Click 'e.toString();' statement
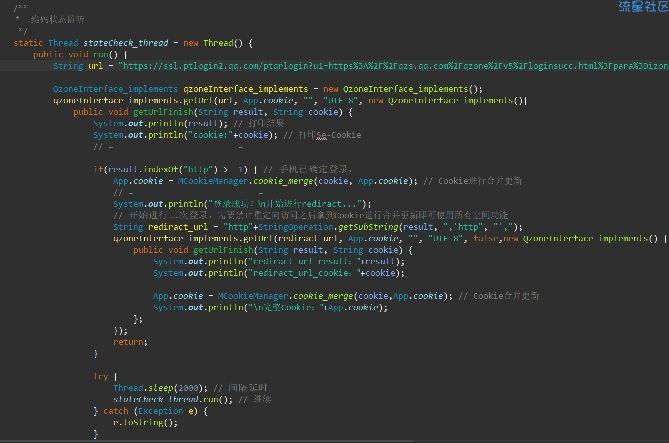The height and width of the screenshot is (443, 669). pyautogui.click(x=145, y=423)
